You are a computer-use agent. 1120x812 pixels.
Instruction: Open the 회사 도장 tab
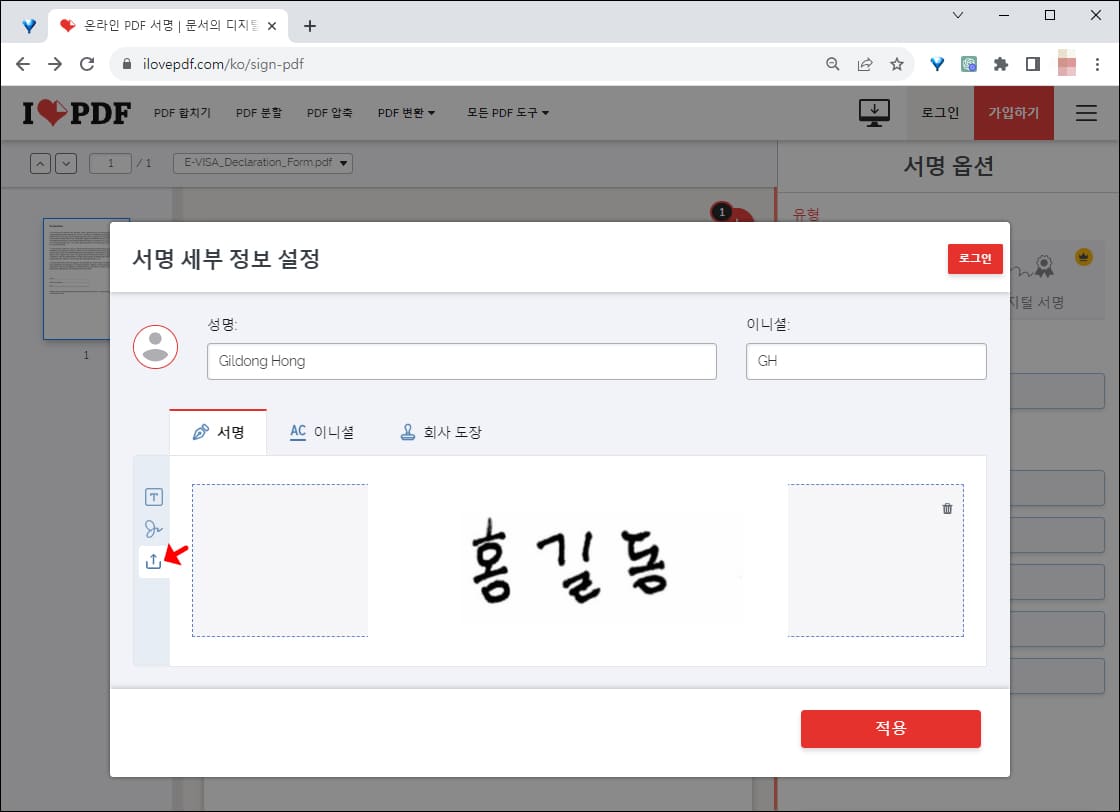point(440,432)
